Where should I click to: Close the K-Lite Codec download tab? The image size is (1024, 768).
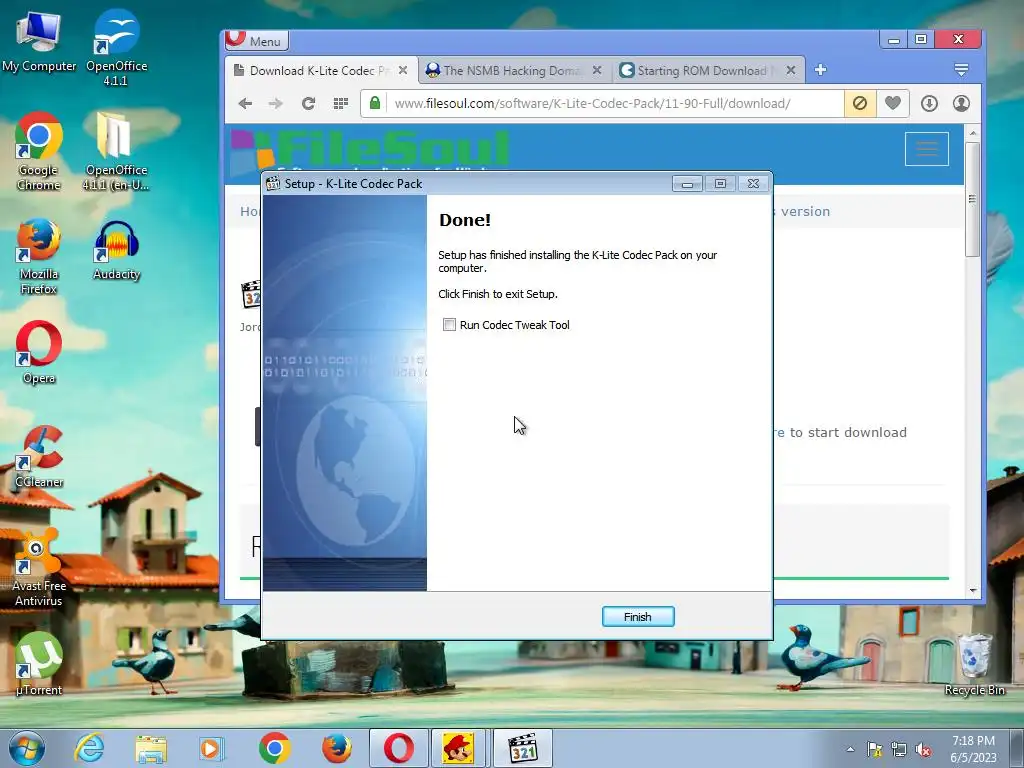[403, 70]
